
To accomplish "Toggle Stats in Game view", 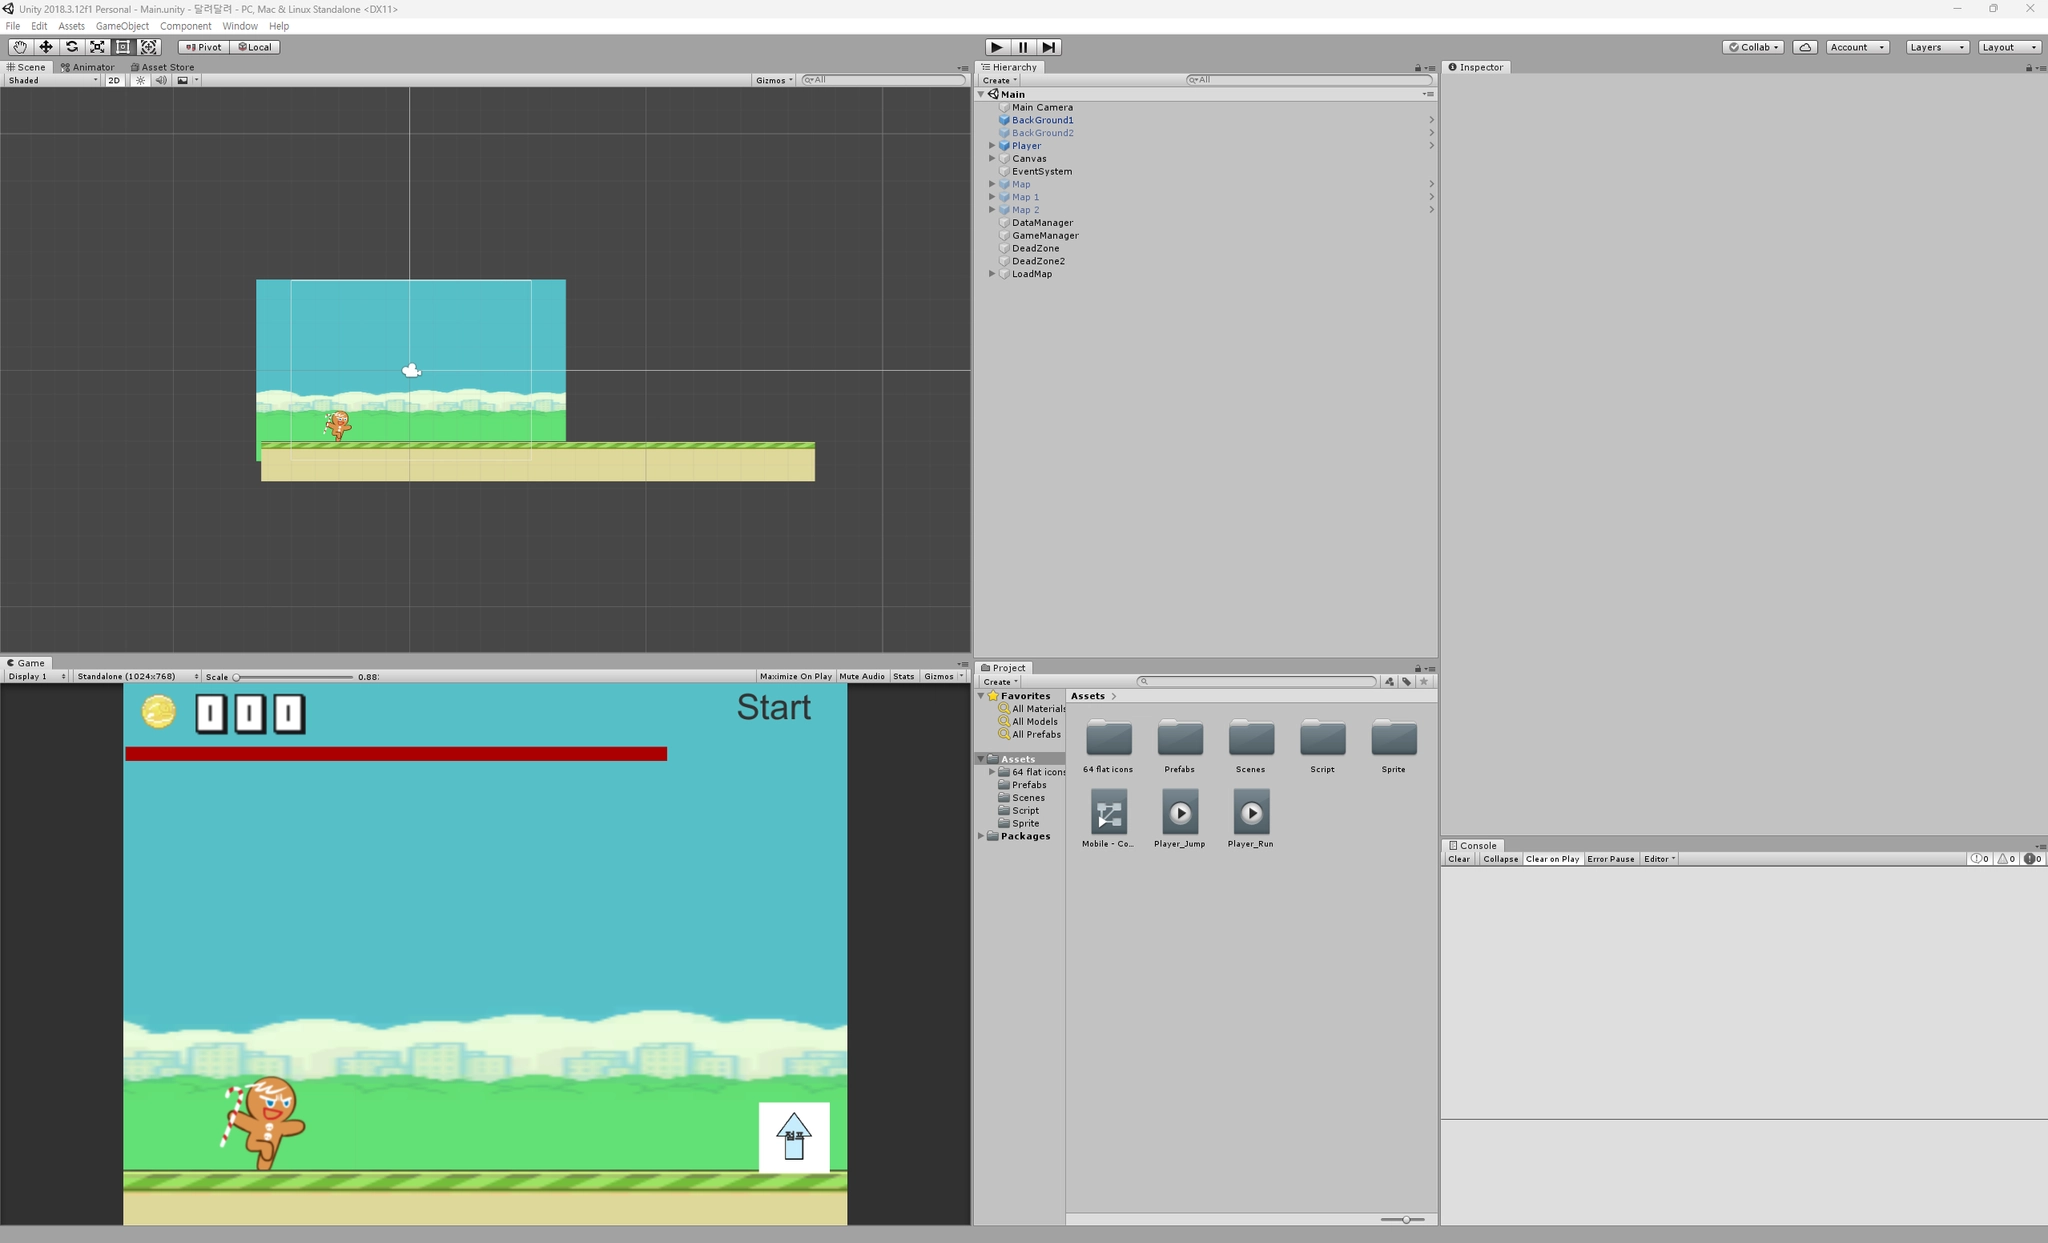I will (x=904, y=677).
